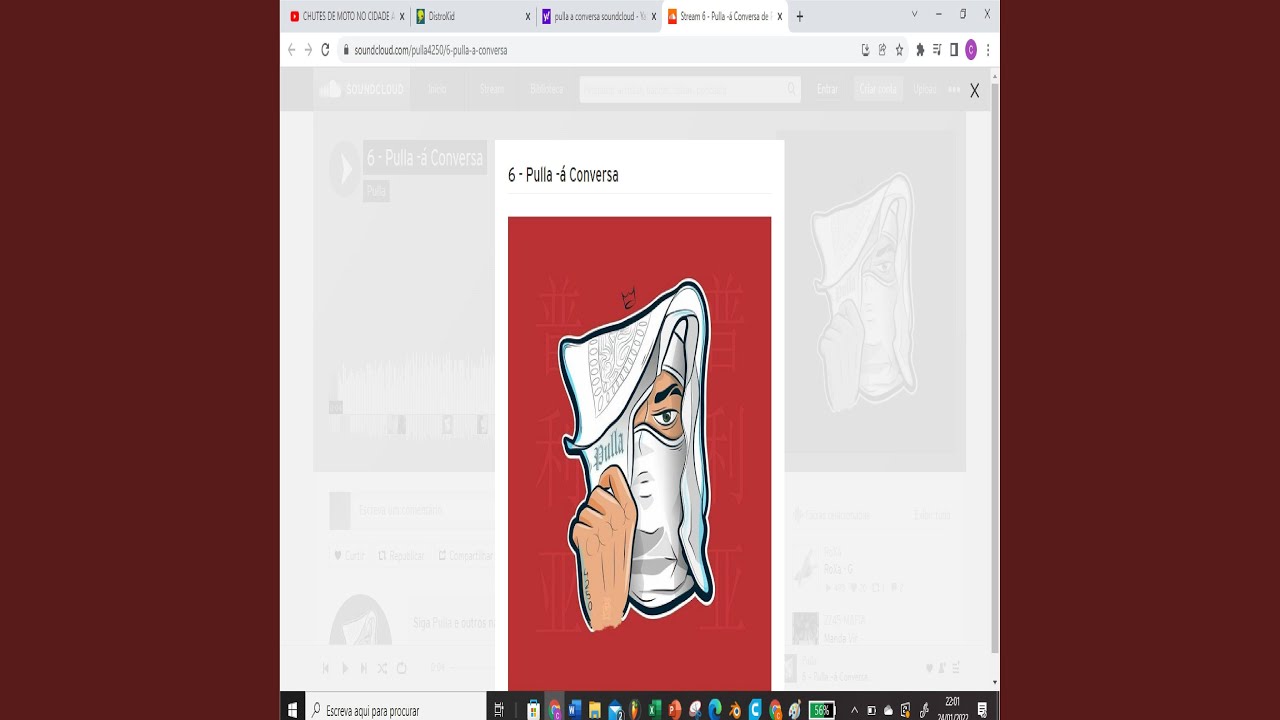Open the Mail app from the taskbar
Screen dimensions: 1280x720
[x=615, y=710]
